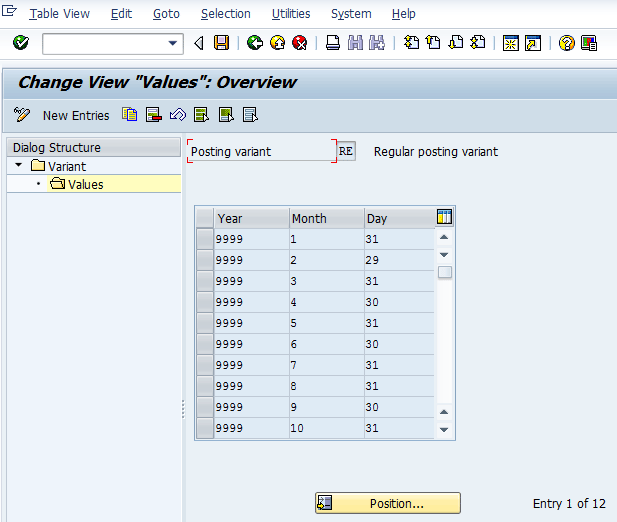
Task: Click the table's vertical scrollbar thumb
Action: click(445, 272)
